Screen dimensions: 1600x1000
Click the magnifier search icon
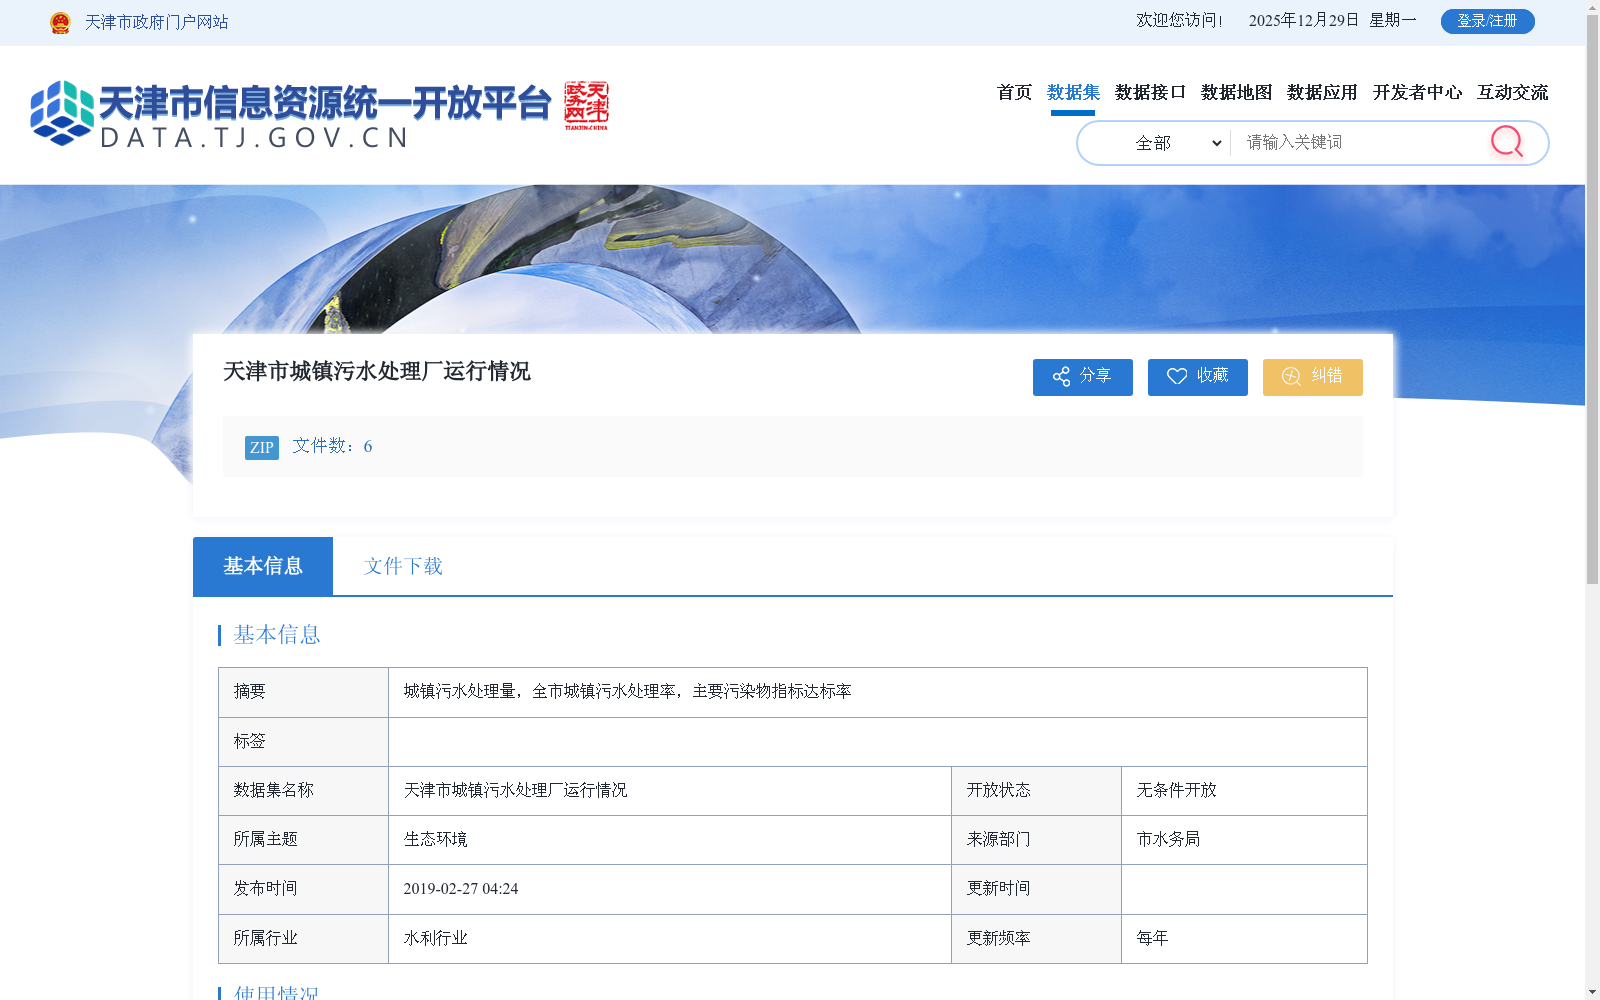pos(1507,142)
